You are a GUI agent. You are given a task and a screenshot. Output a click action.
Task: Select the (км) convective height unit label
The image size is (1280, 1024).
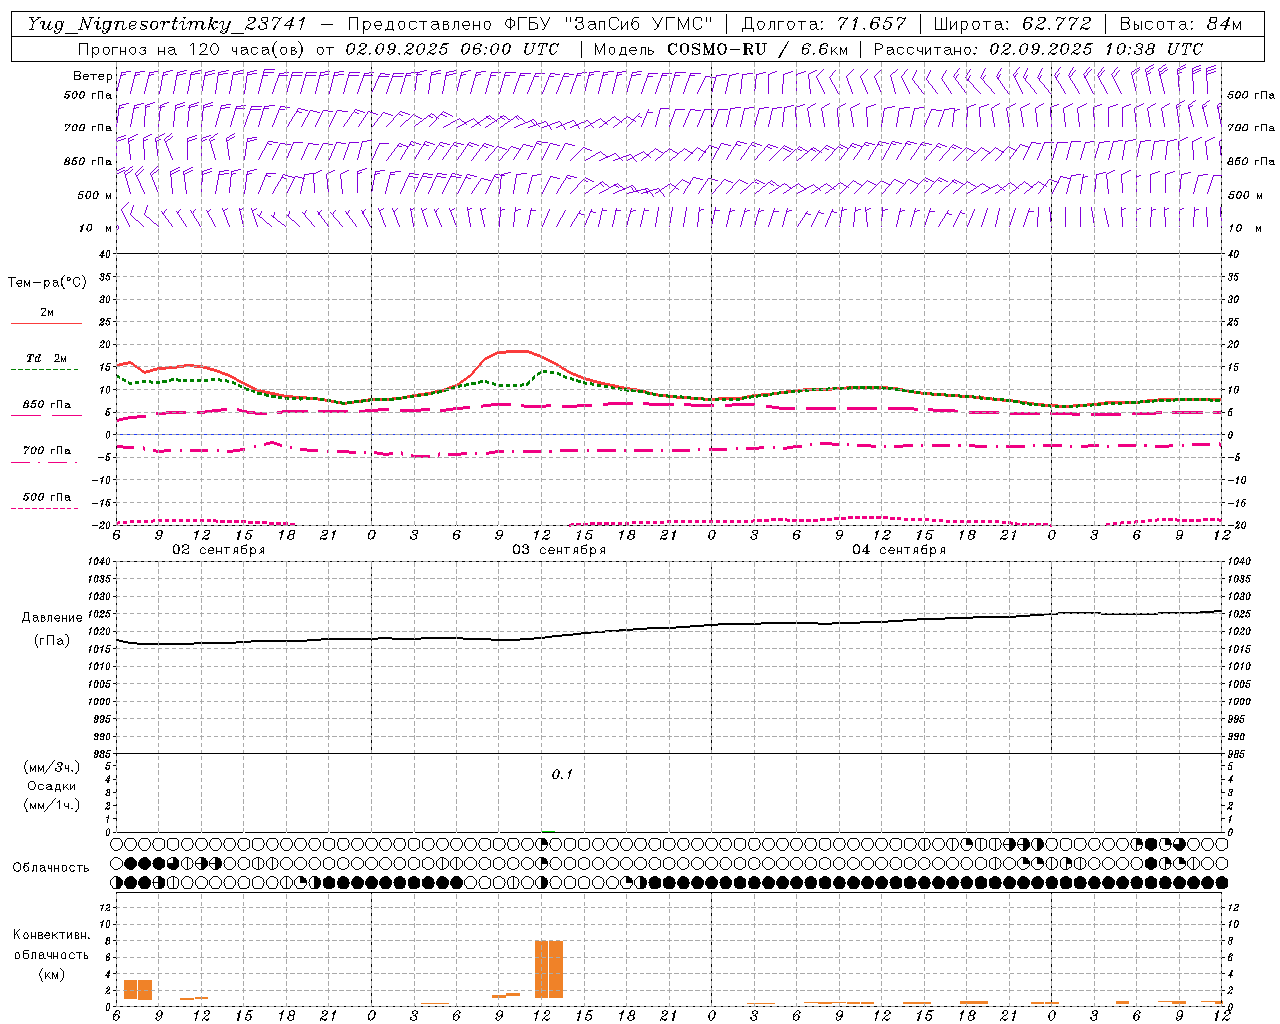pyautogui.click(x=51, y=974)
